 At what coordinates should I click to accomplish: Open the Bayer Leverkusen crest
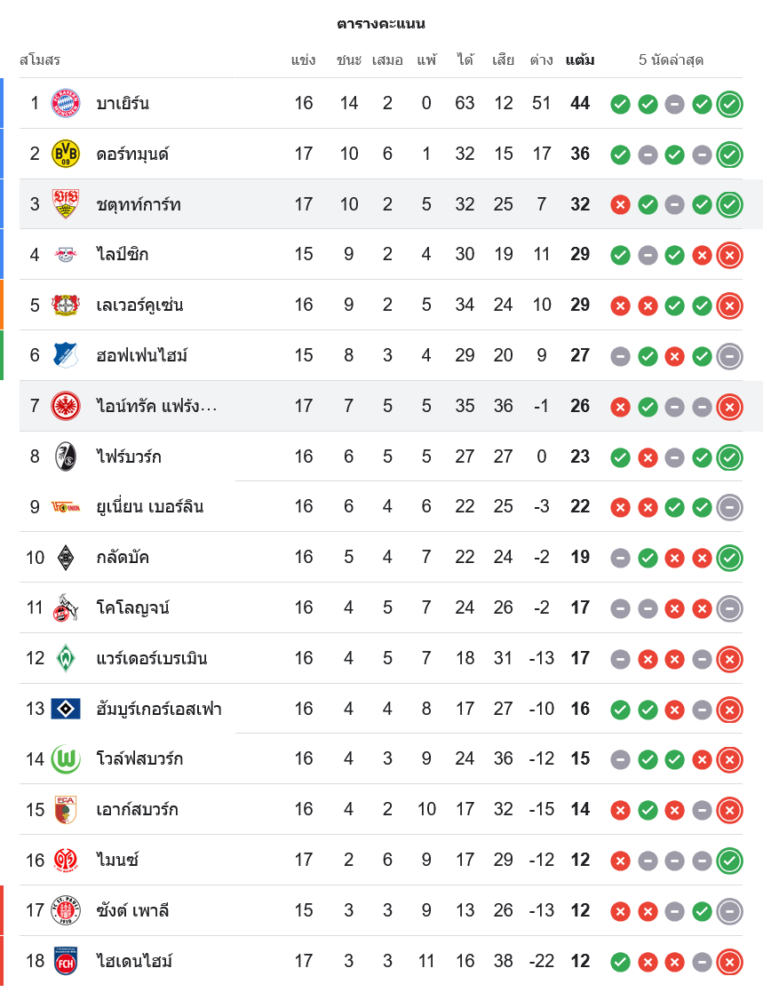(65, 305)
